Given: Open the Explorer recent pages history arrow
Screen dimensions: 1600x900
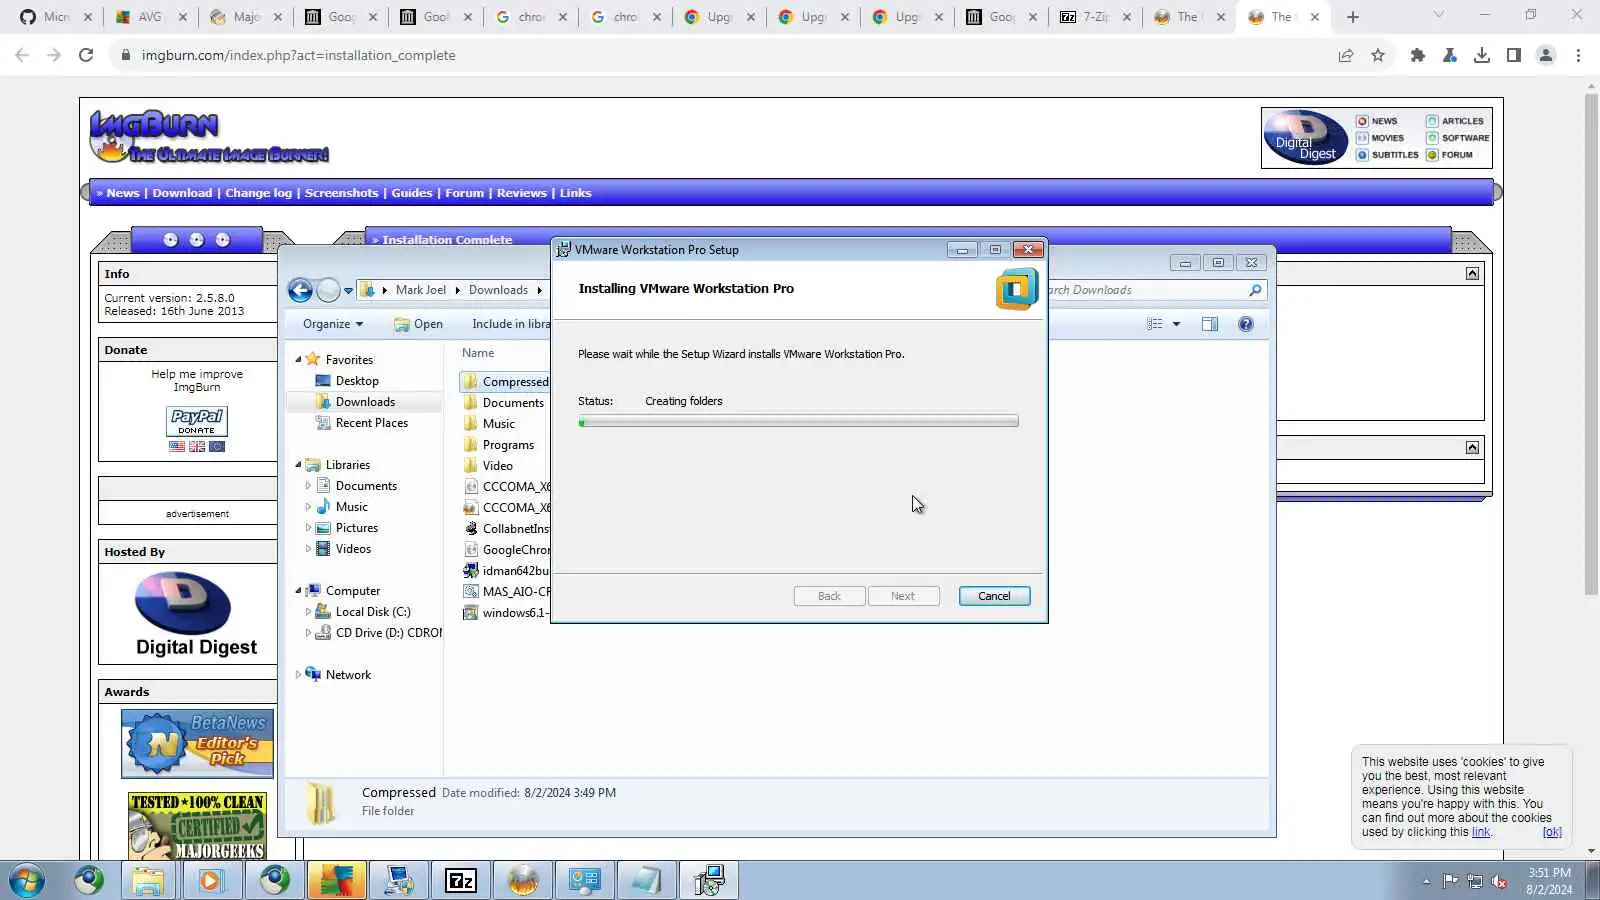Looking at the screenshot, I should 348,291.
